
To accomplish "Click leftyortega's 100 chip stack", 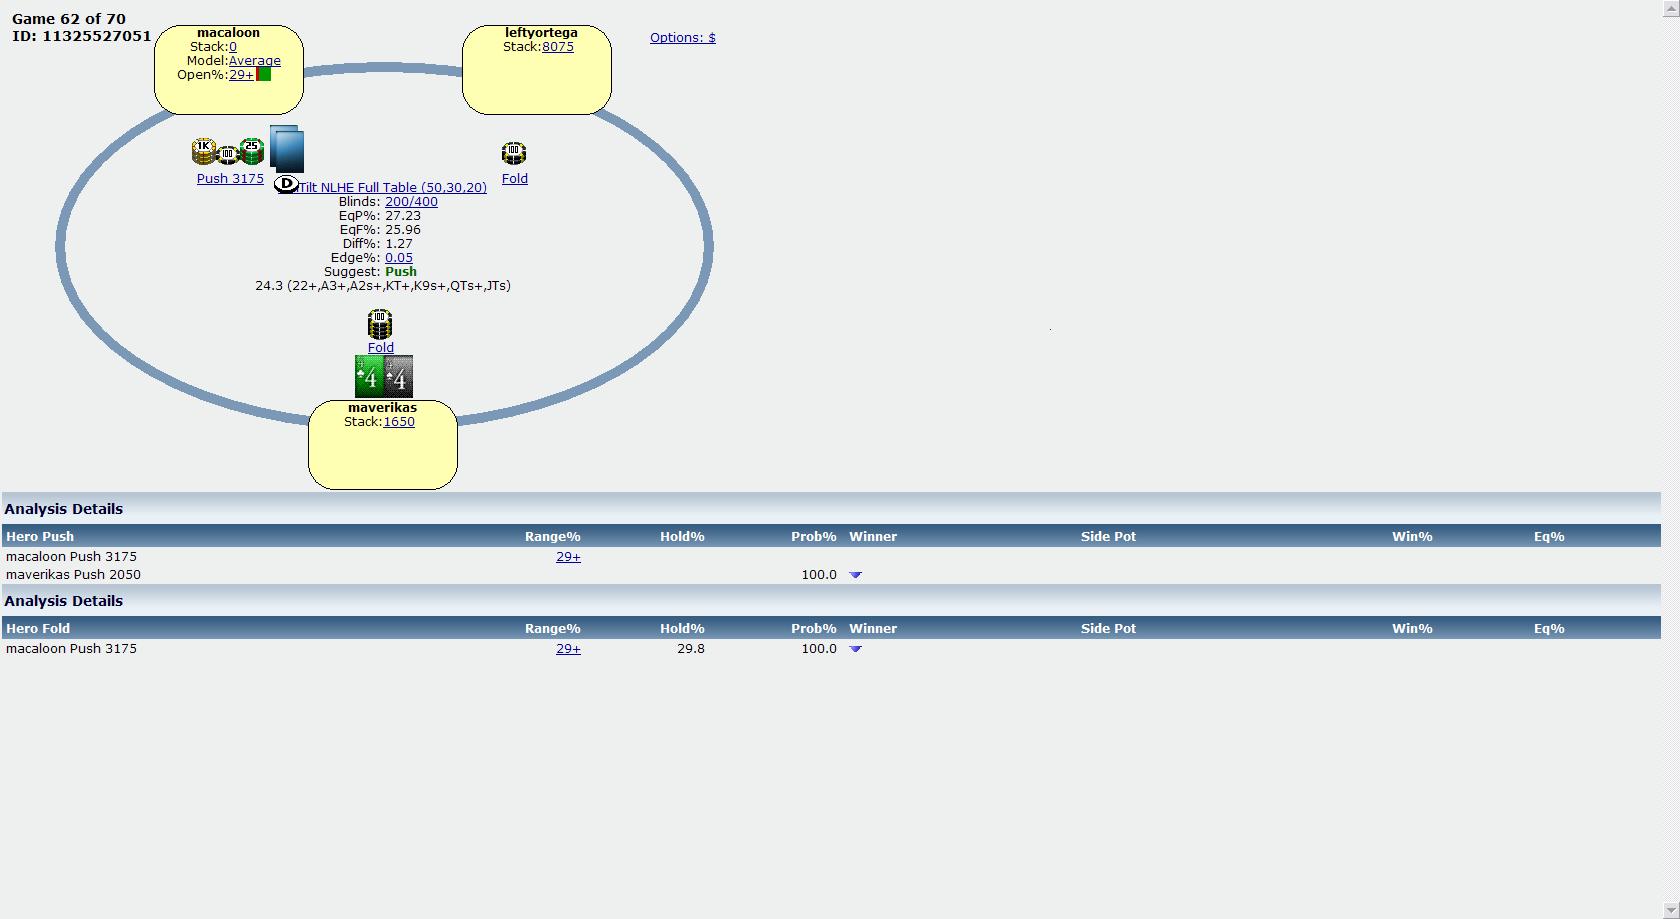I will point(514,154).
